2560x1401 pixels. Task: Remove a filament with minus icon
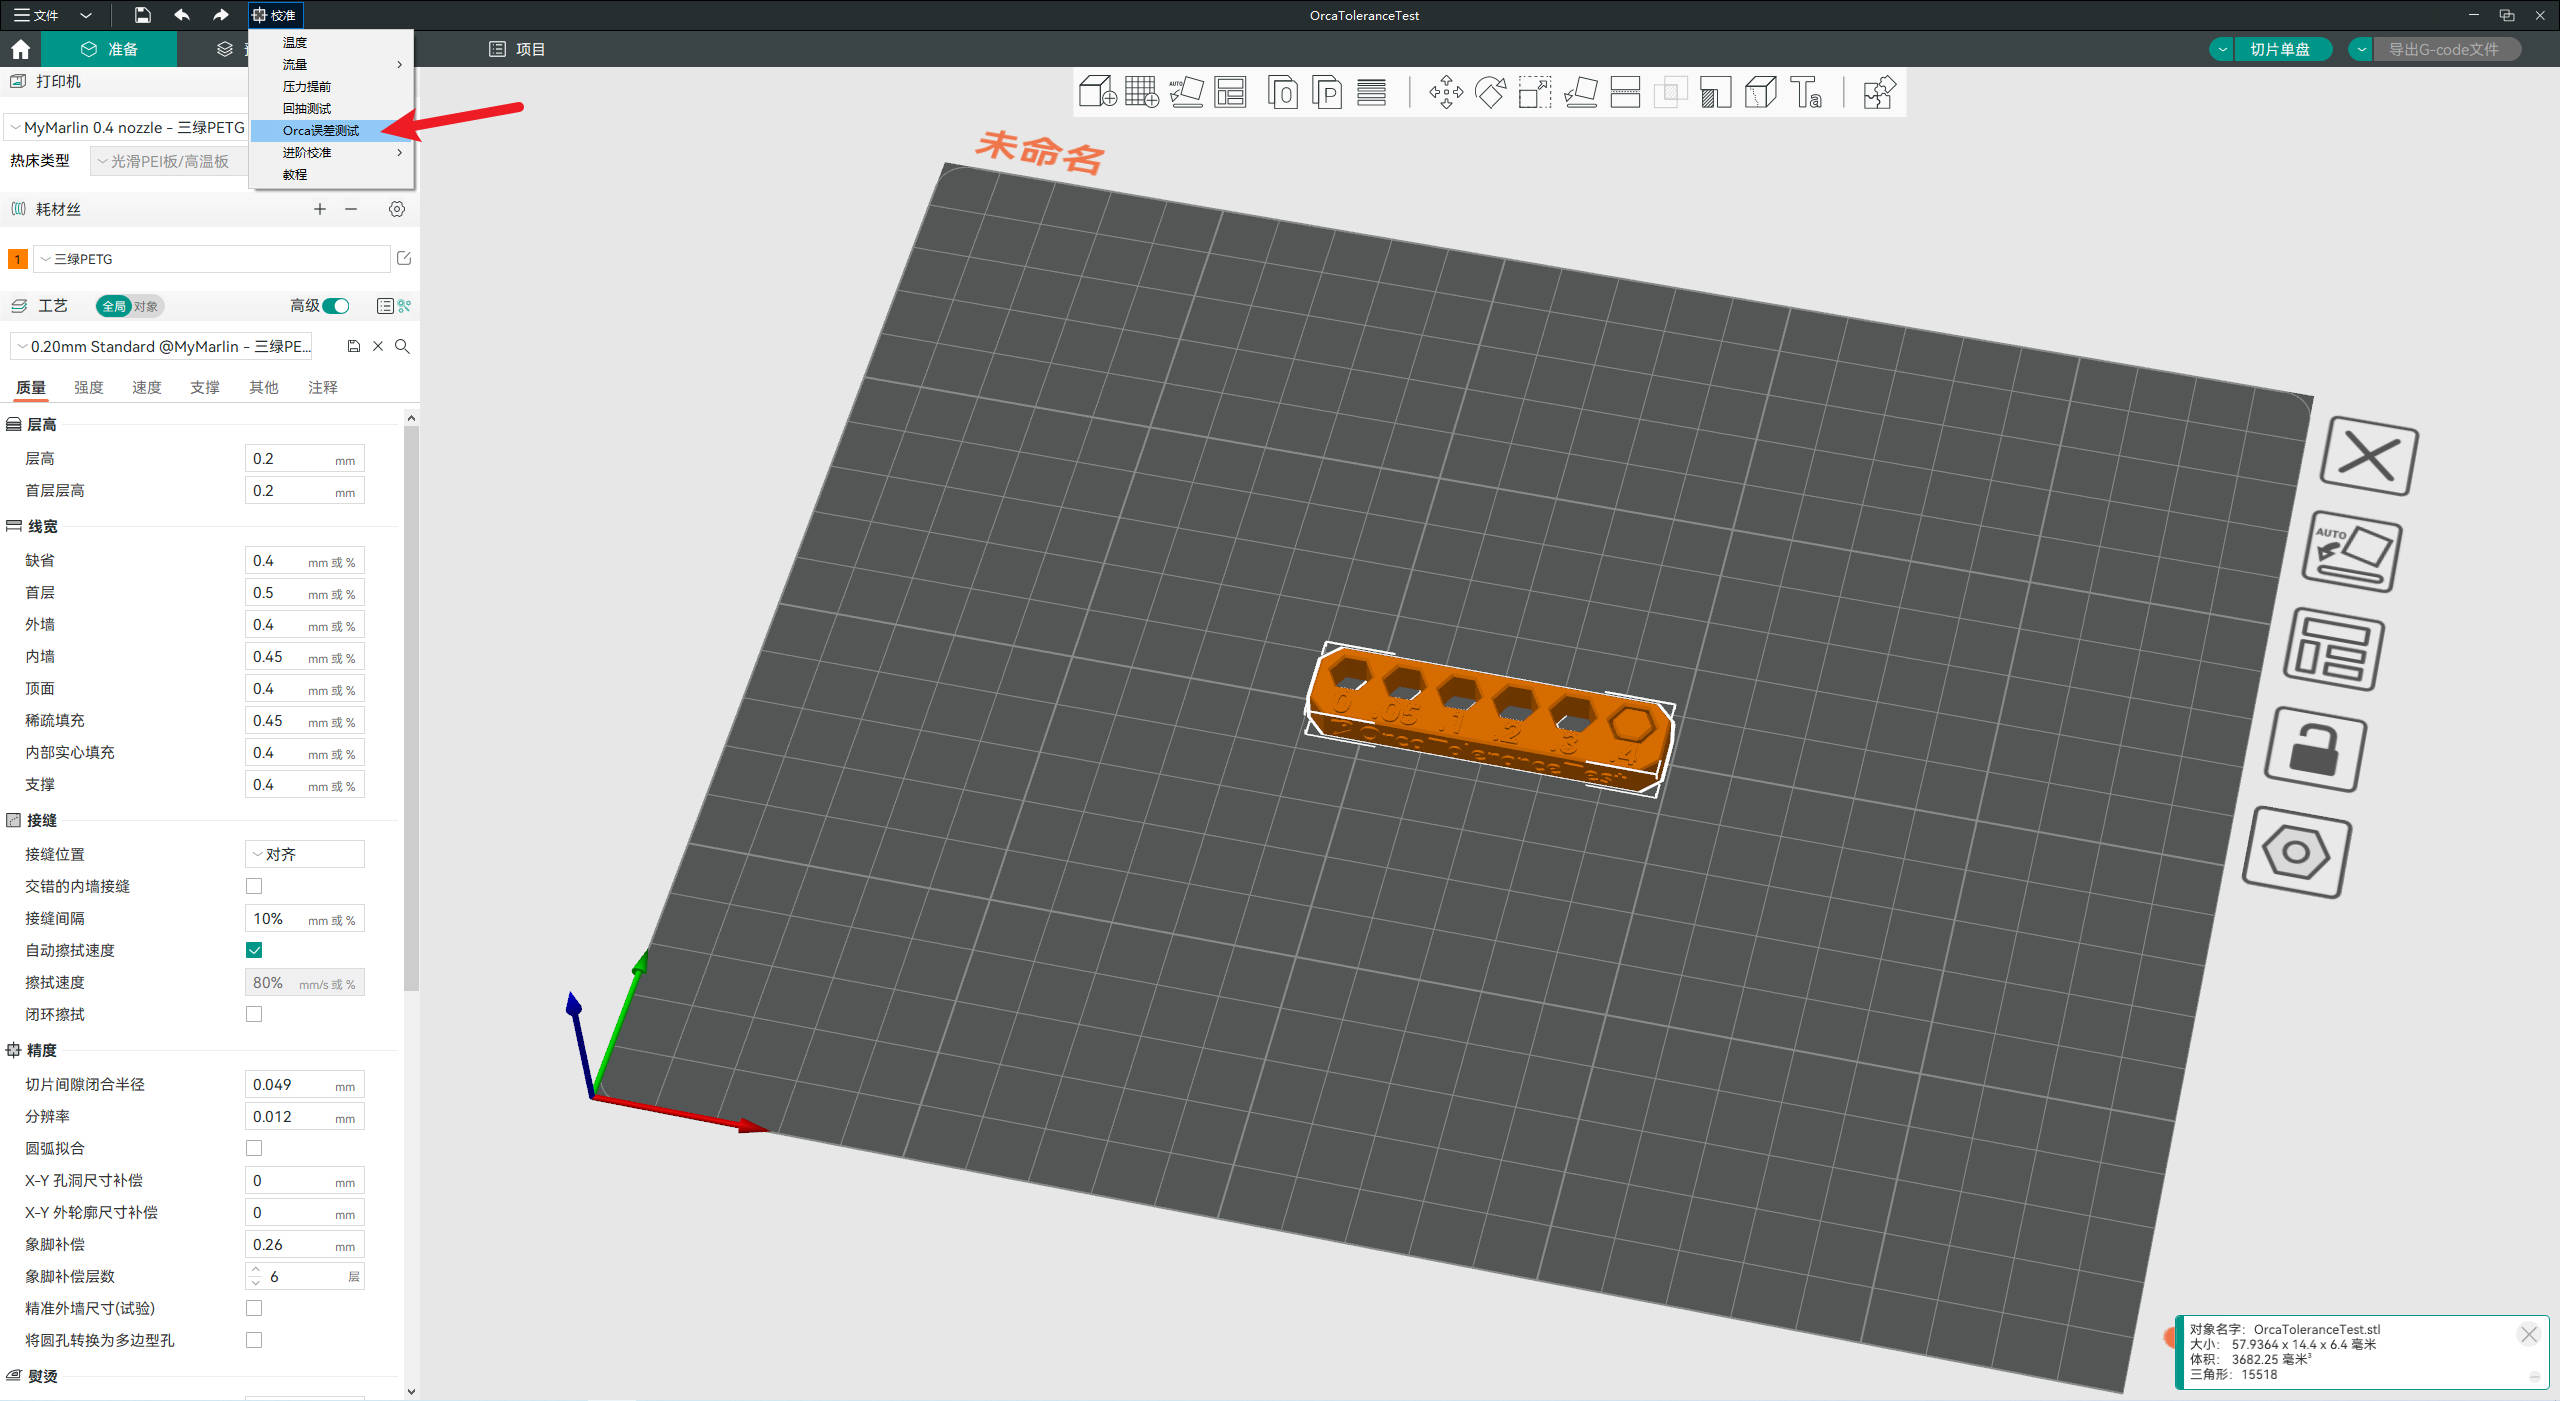tap(351, 209)
